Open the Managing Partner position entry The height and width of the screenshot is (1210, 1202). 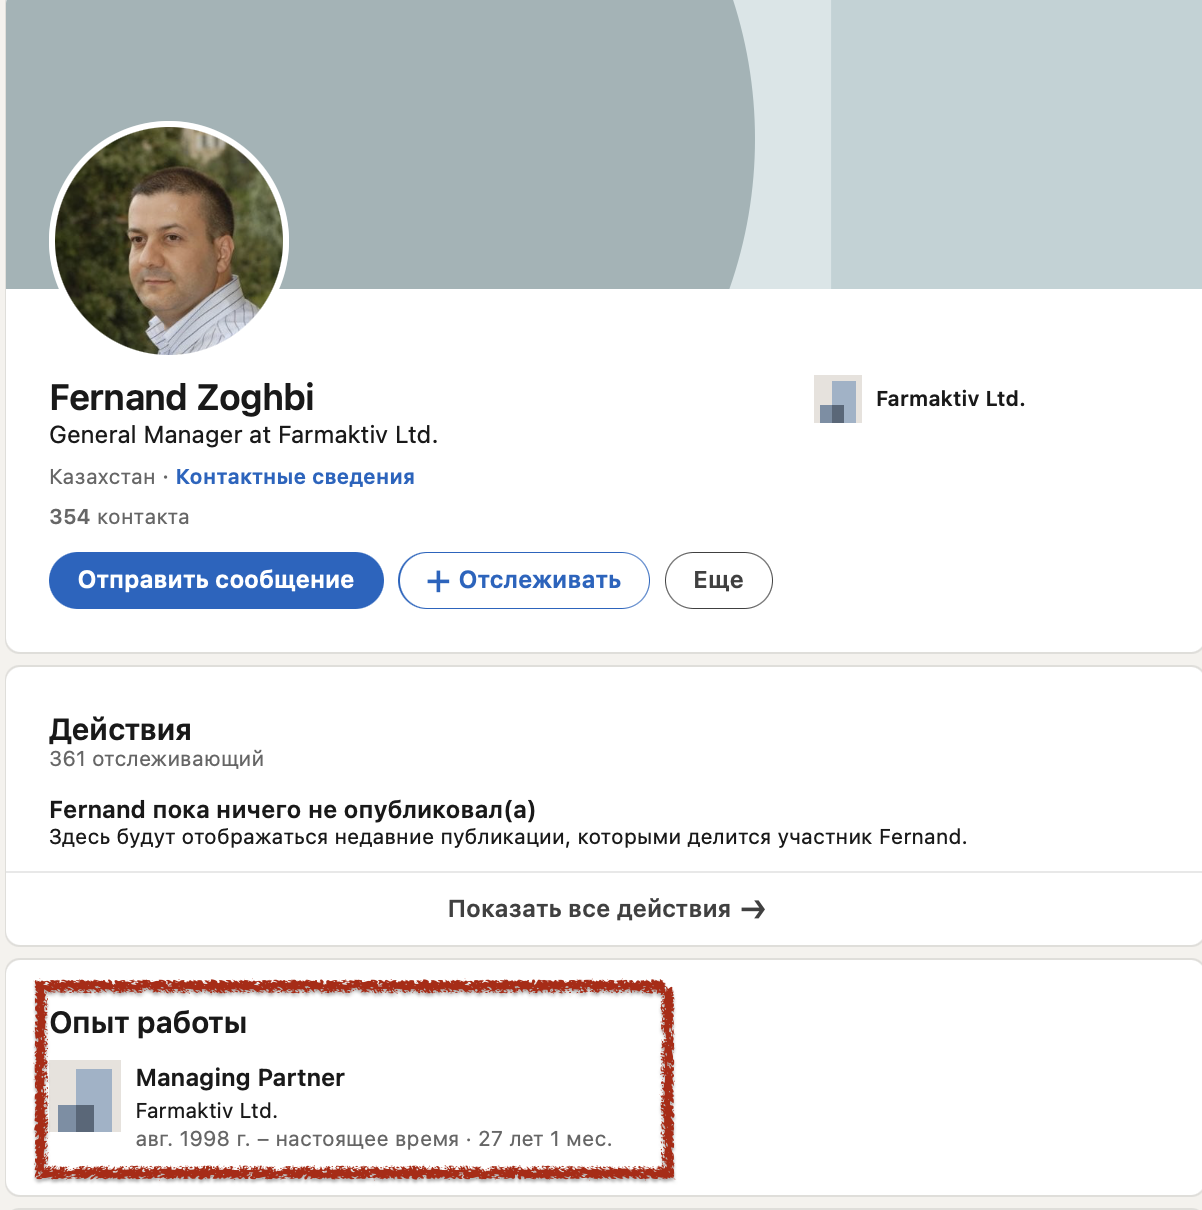pyautogui.click(x=240, y=1078)
